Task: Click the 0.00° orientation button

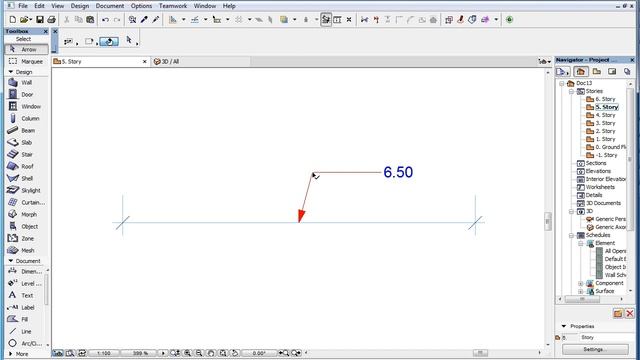Action: point(259,353)
